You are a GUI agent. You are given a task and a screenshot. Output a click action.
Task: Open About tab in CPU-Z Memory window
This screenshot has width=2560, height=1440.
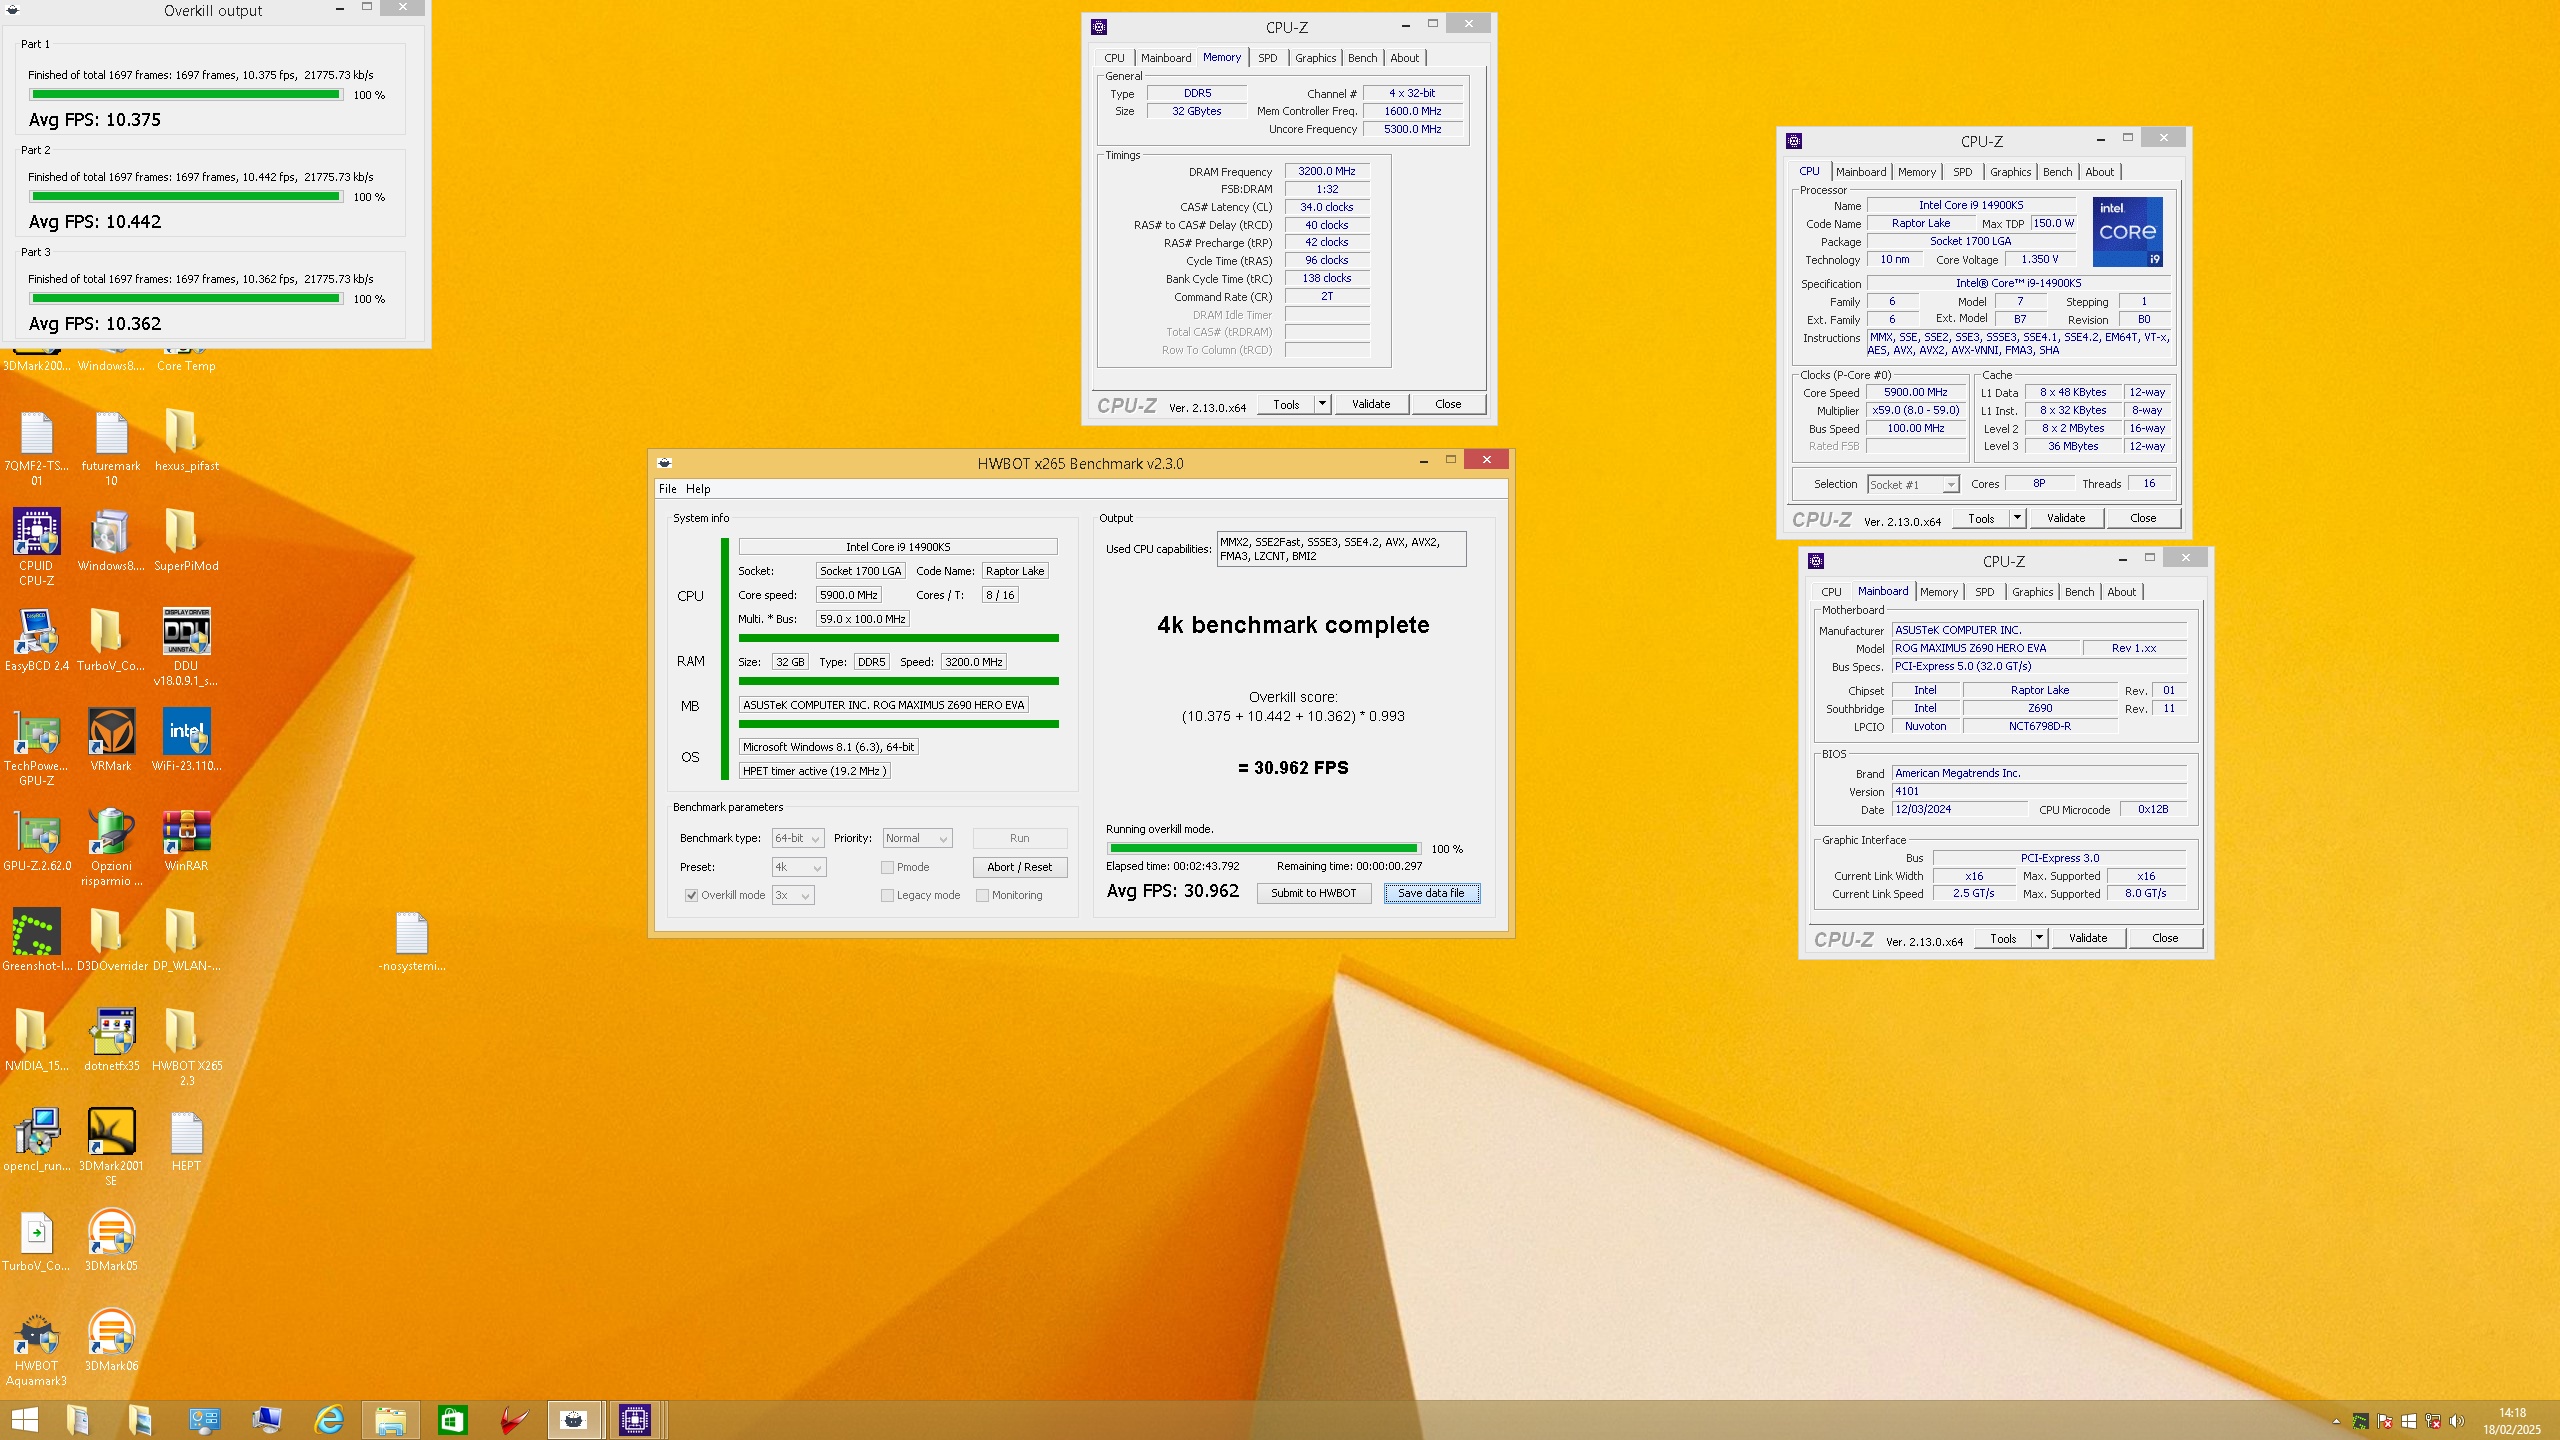click(1404, 58)
